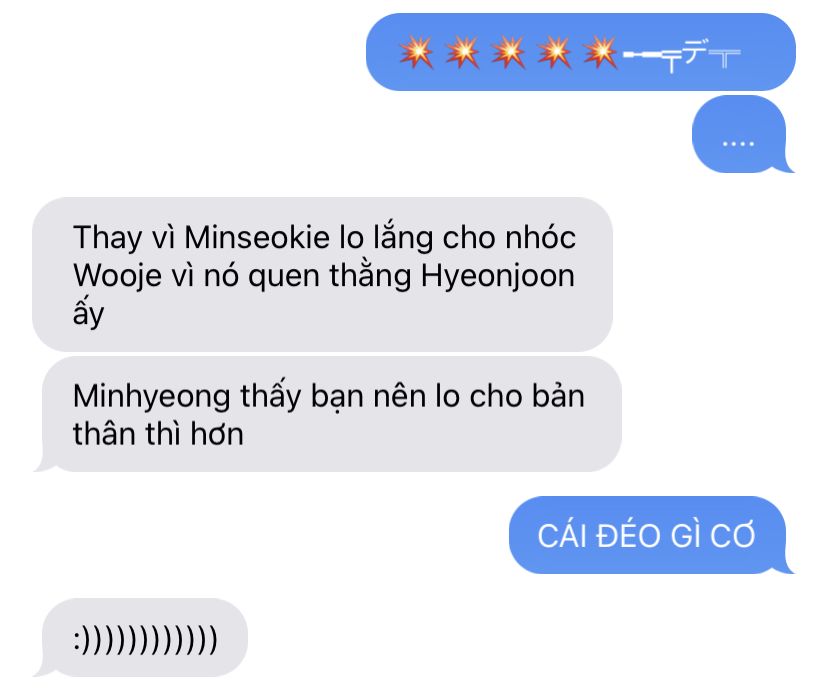Click the name 'Hyeonjoon' in gray message
828x697 pixels.
(497, 277)
